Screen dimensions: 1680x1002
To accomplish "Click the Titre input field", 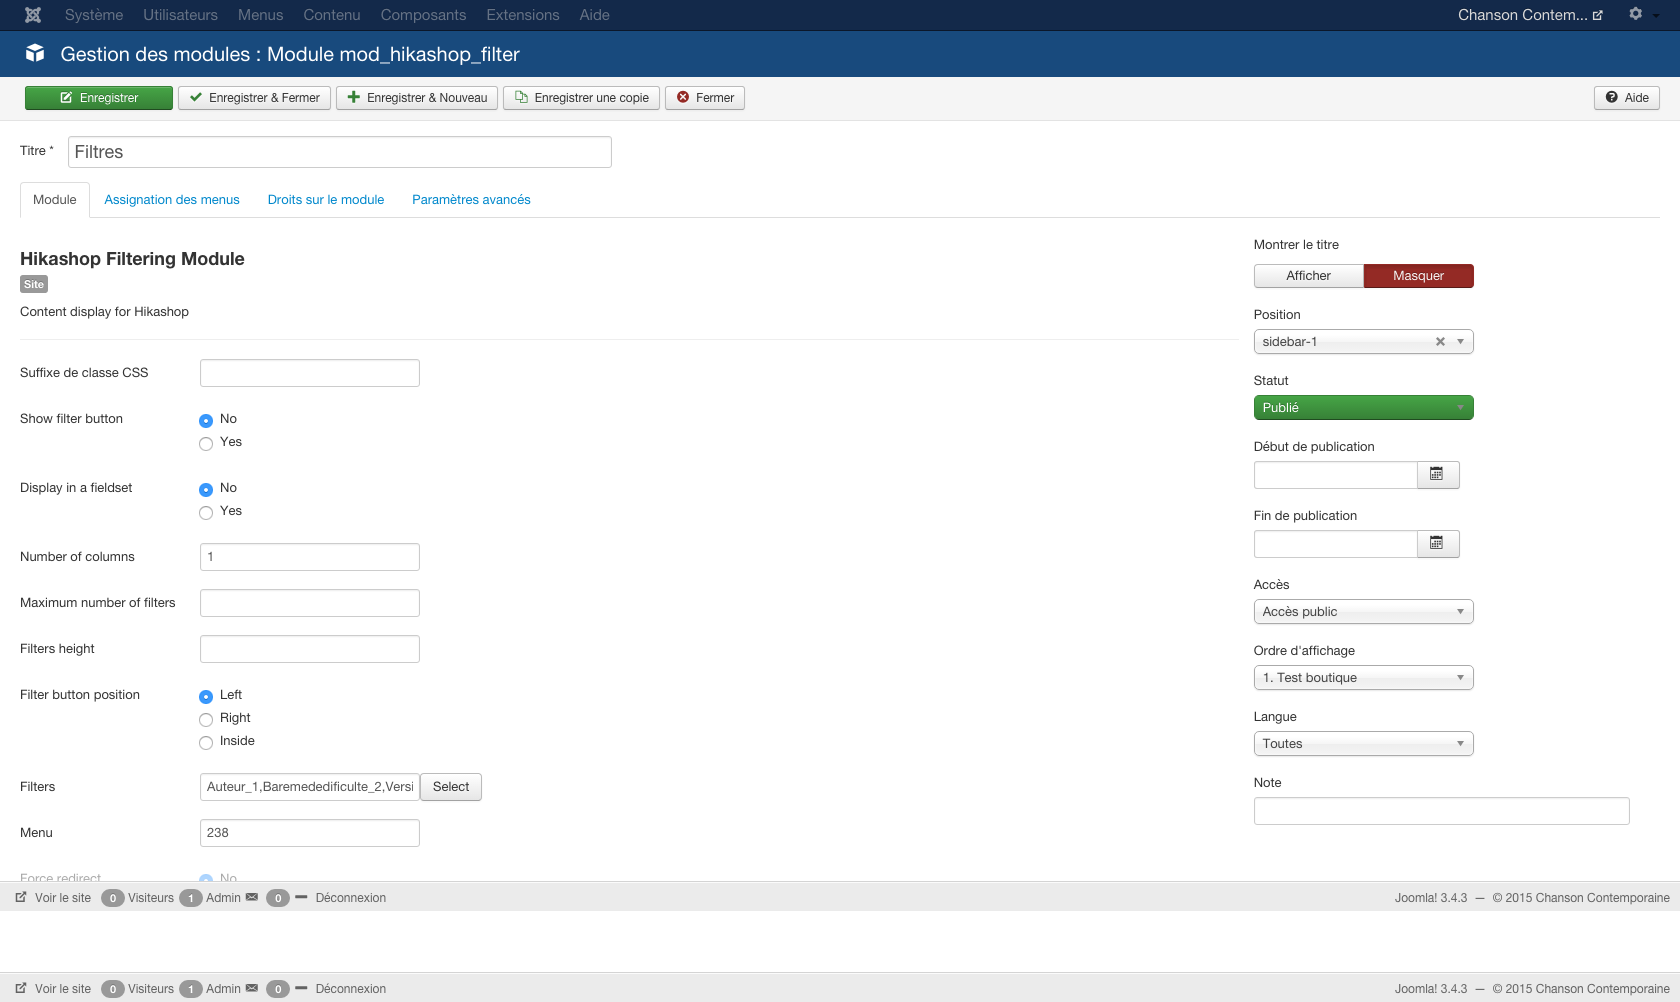I will (340, 152).
